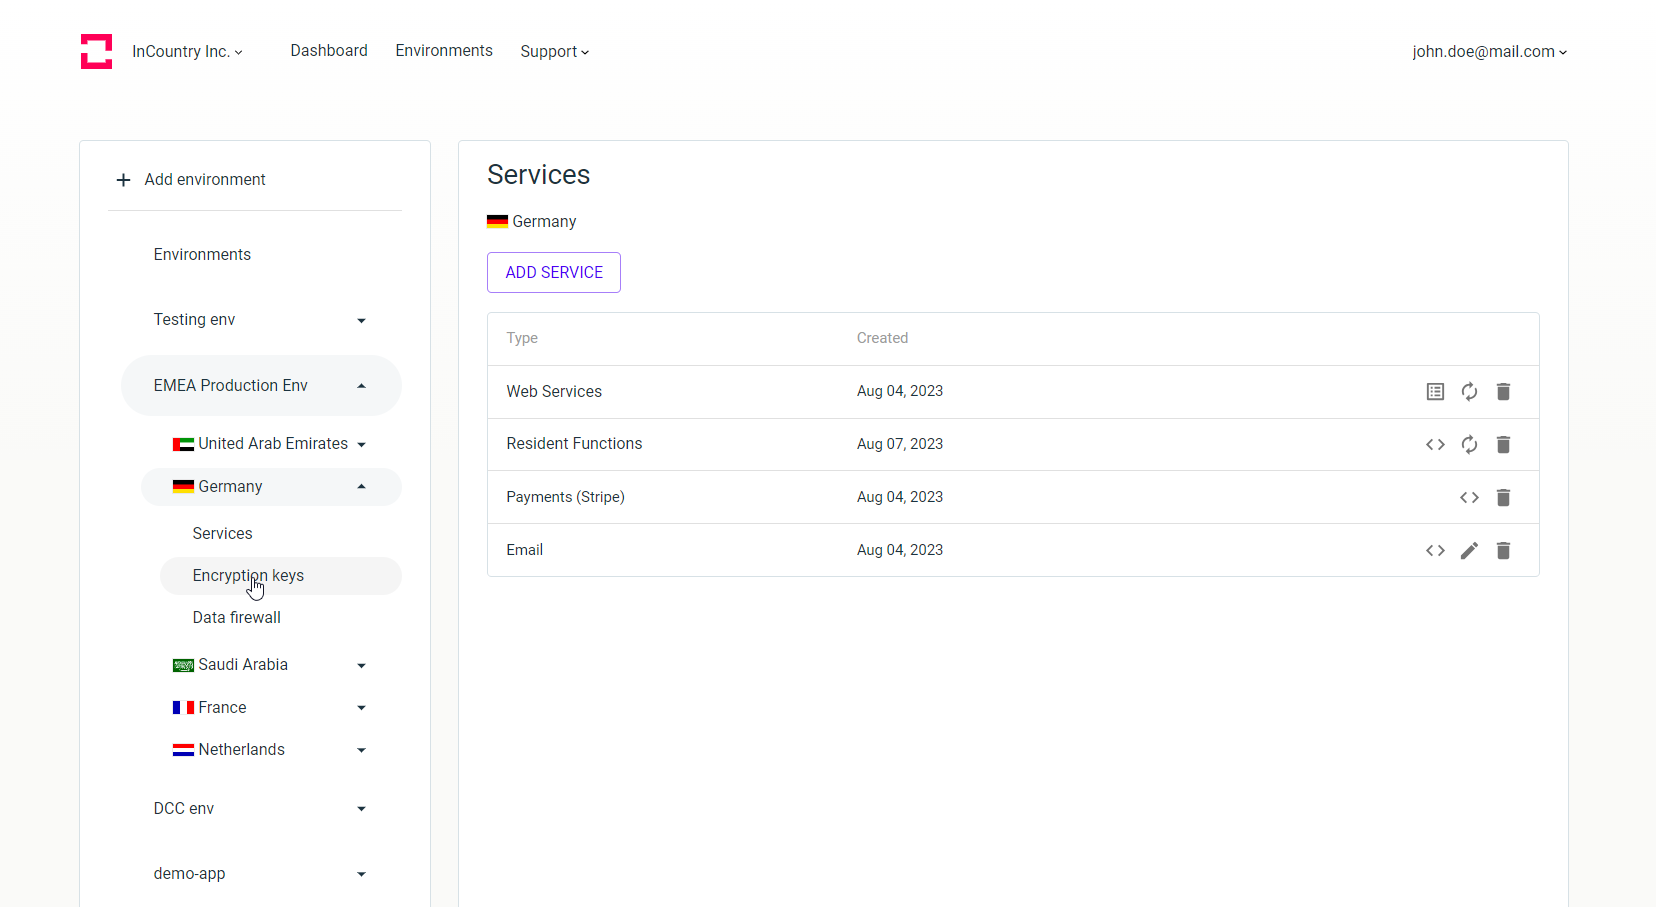Open the code view icon for Email service
The height and width of the screenshot is (907, 1656).
pyautogui.click(x=1435, y=550)
